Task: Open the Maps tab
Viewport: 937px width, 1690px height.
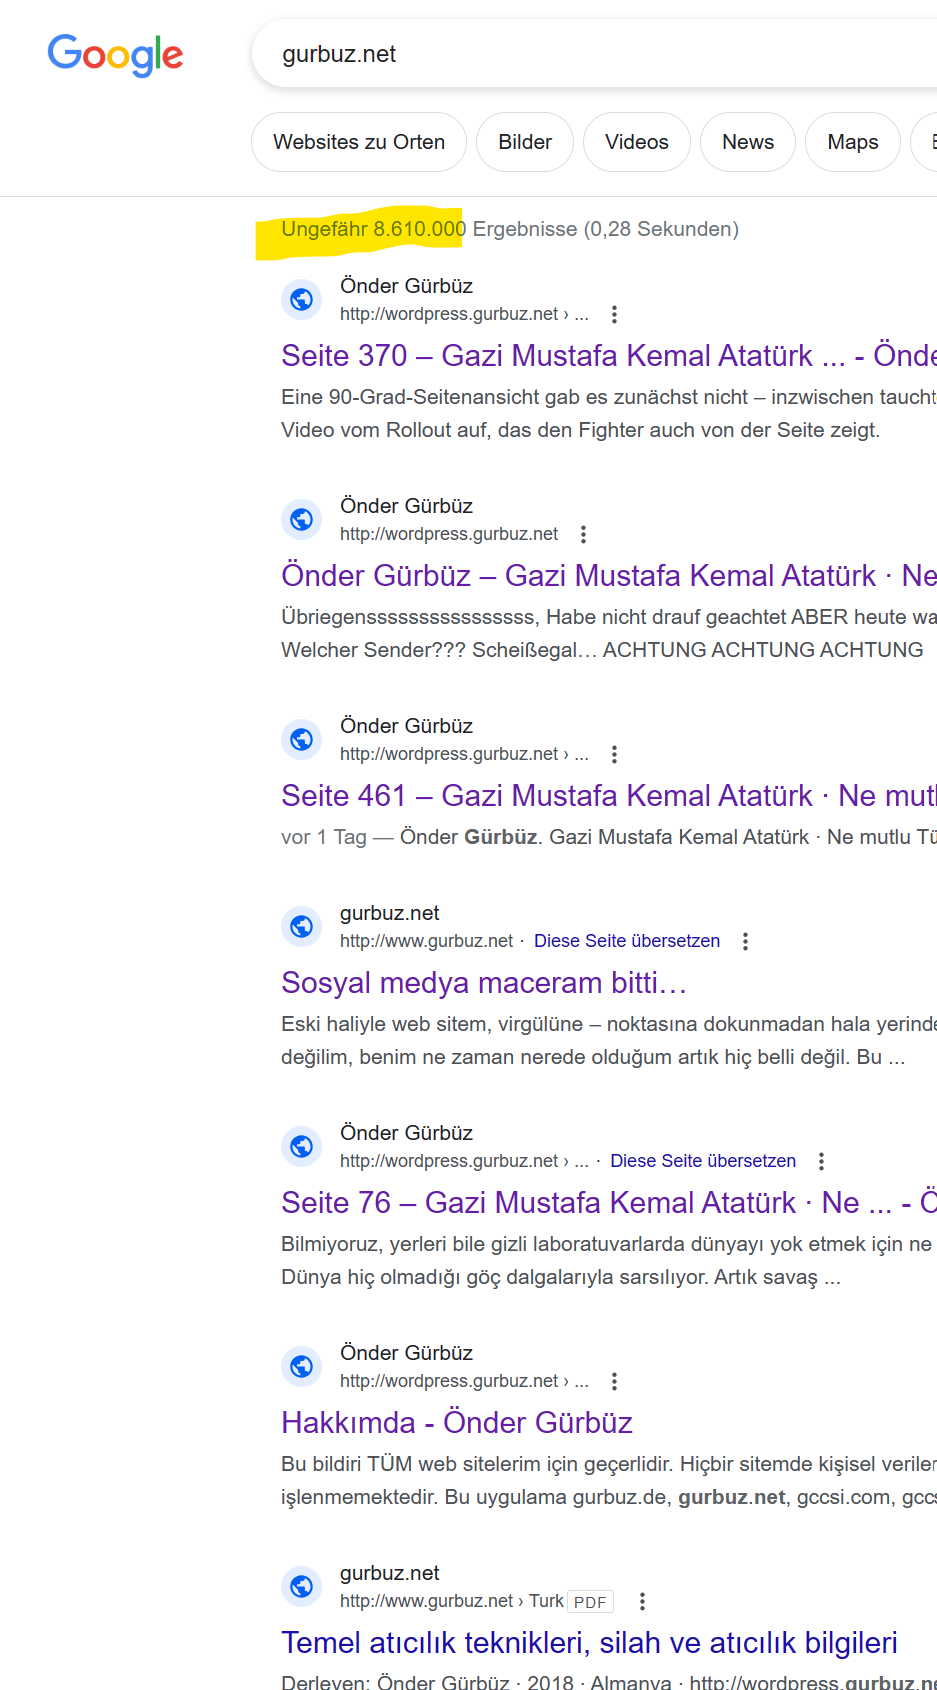Action: [x=853, y=142]
